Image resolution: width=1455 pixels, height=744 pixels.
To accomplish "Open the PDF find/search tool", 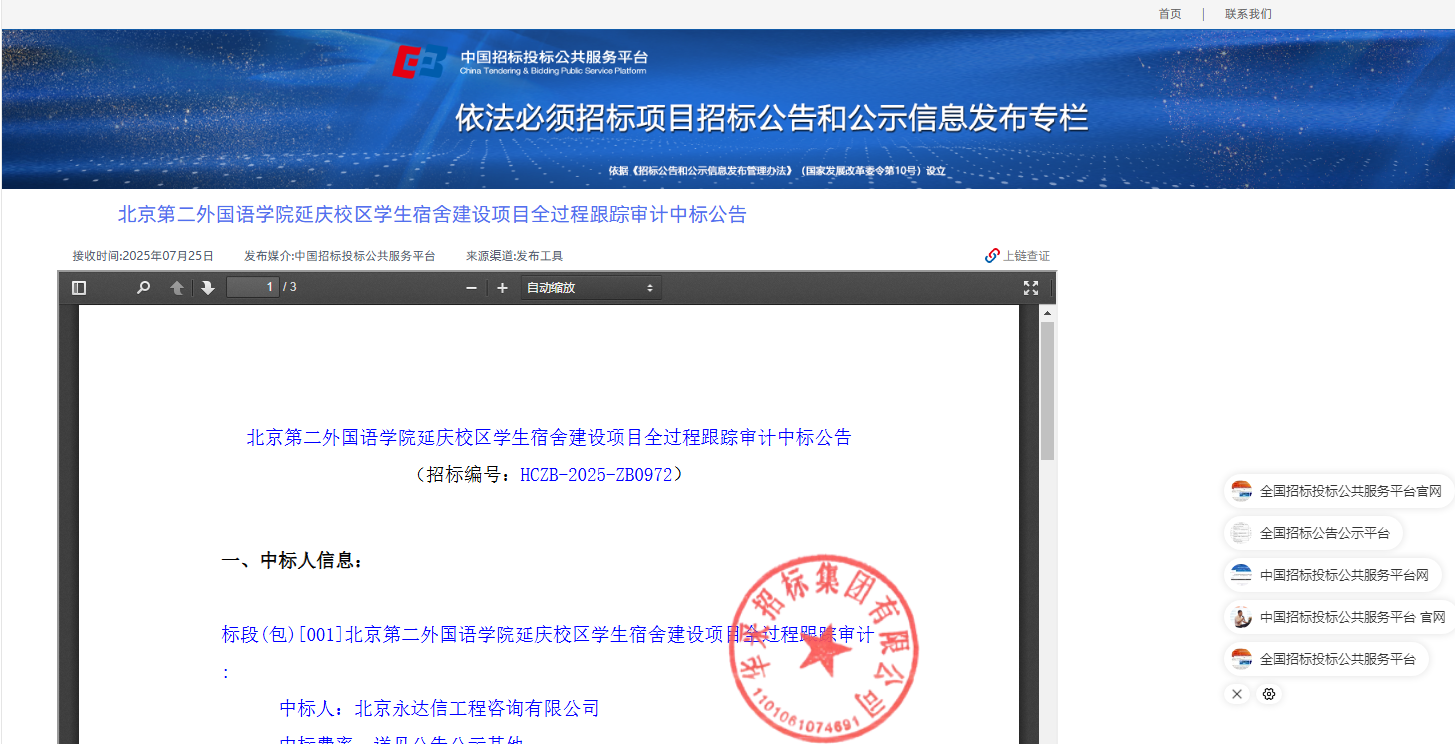I will (x=143, y=288).
